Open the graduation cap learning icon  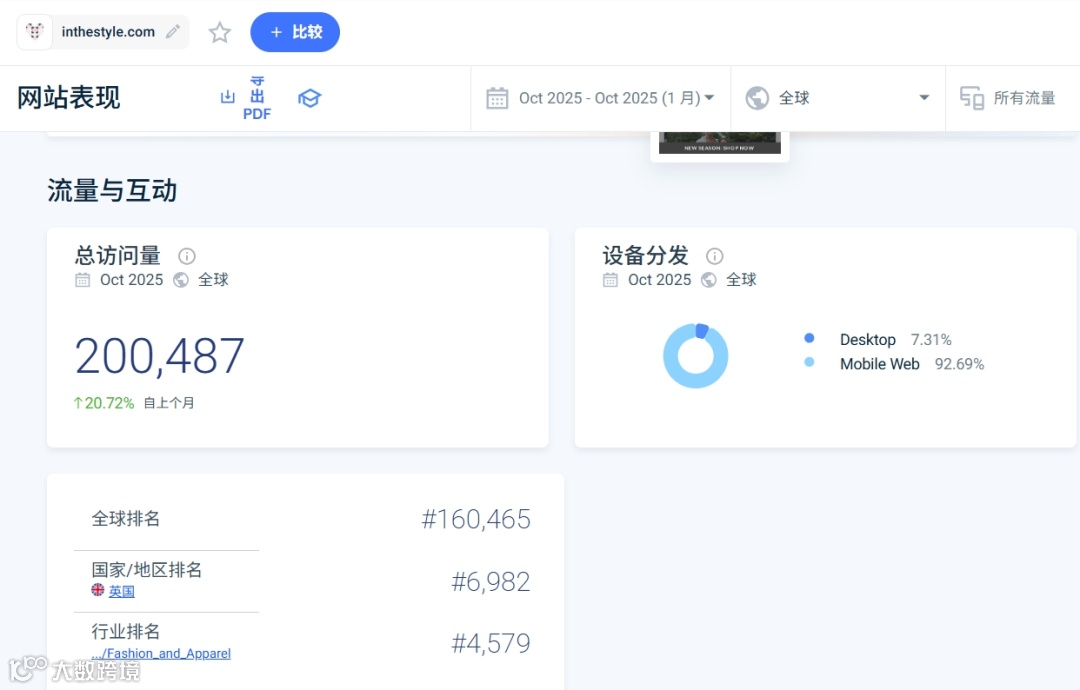pyautogui.click(x=309, y=98)
